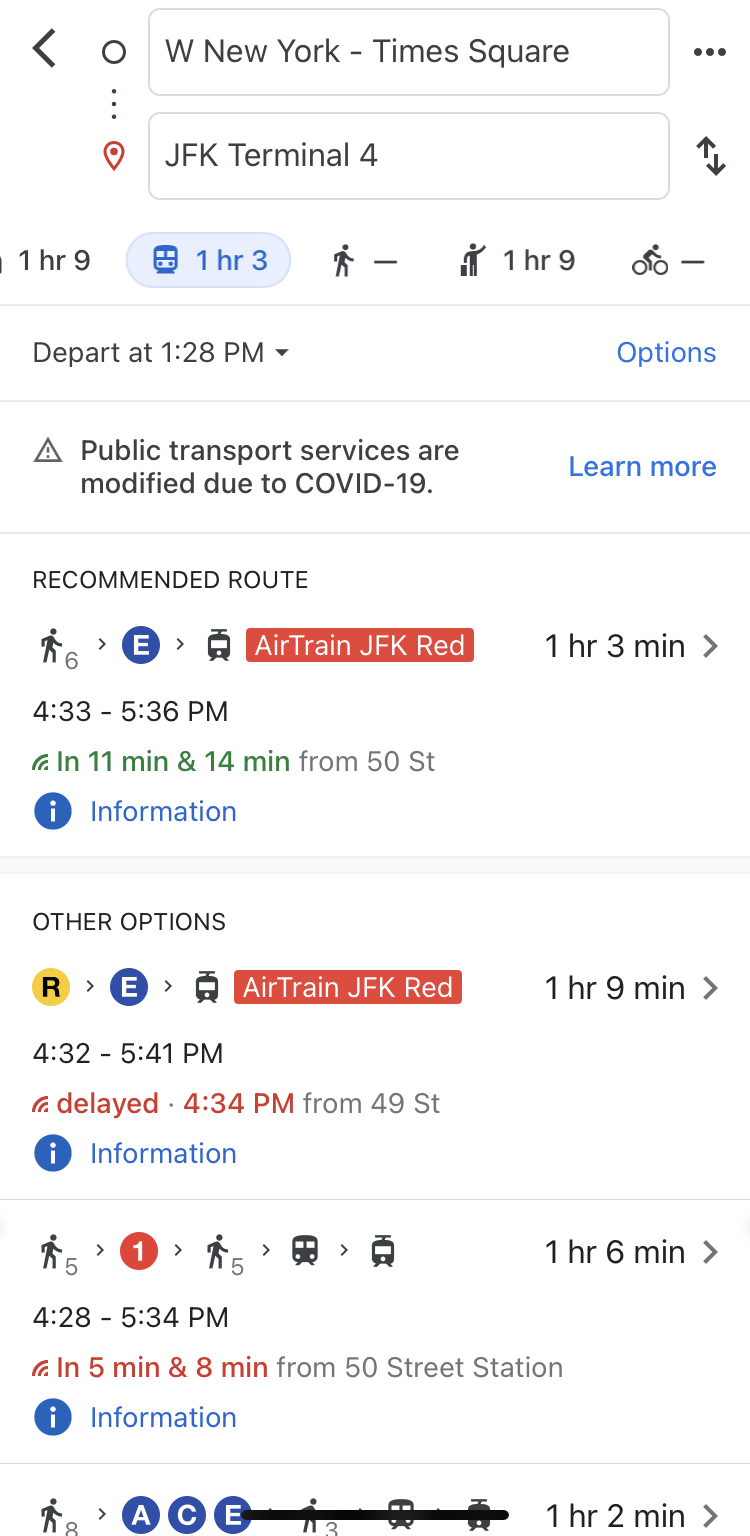The height and width of the screenshot is (1536, 750).
Task: Open the transit Options link
Action: coord(666,353)
